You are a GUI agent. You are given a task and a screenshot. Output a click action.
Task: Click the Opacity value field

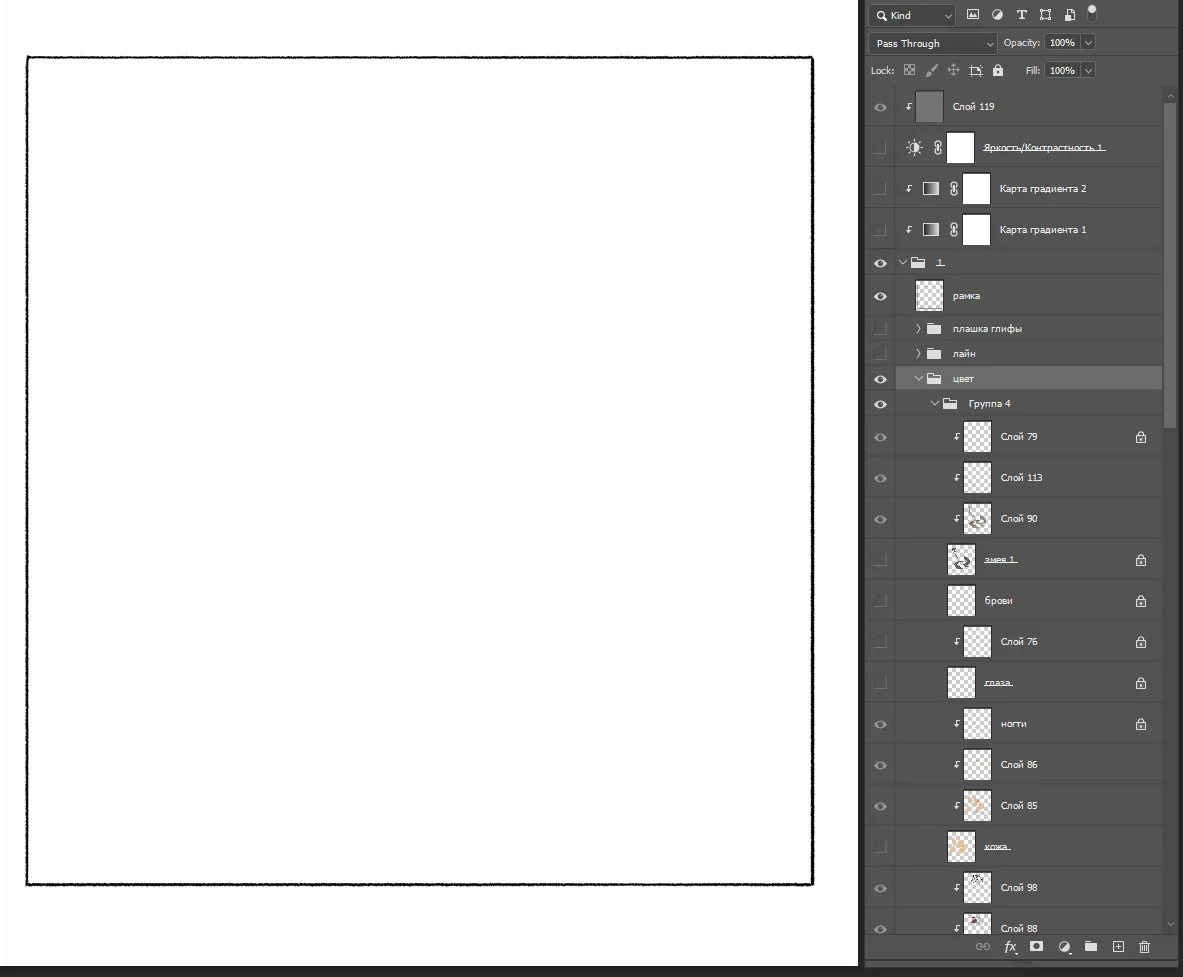coord(1062,43)
